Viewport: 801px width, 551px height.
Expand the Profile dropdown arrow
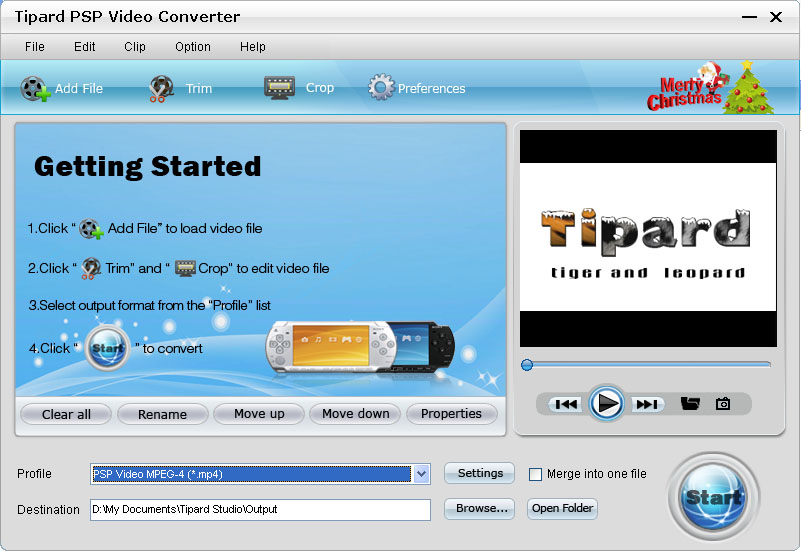click(x=421, y=474)
